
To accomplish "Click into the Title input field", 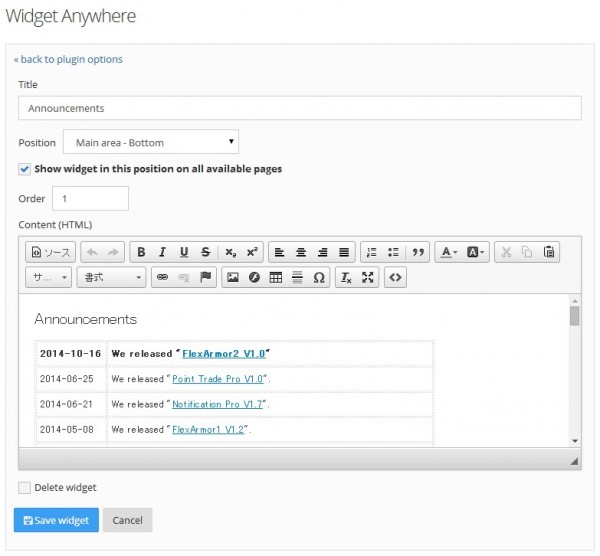I will [x=300, y=108].
